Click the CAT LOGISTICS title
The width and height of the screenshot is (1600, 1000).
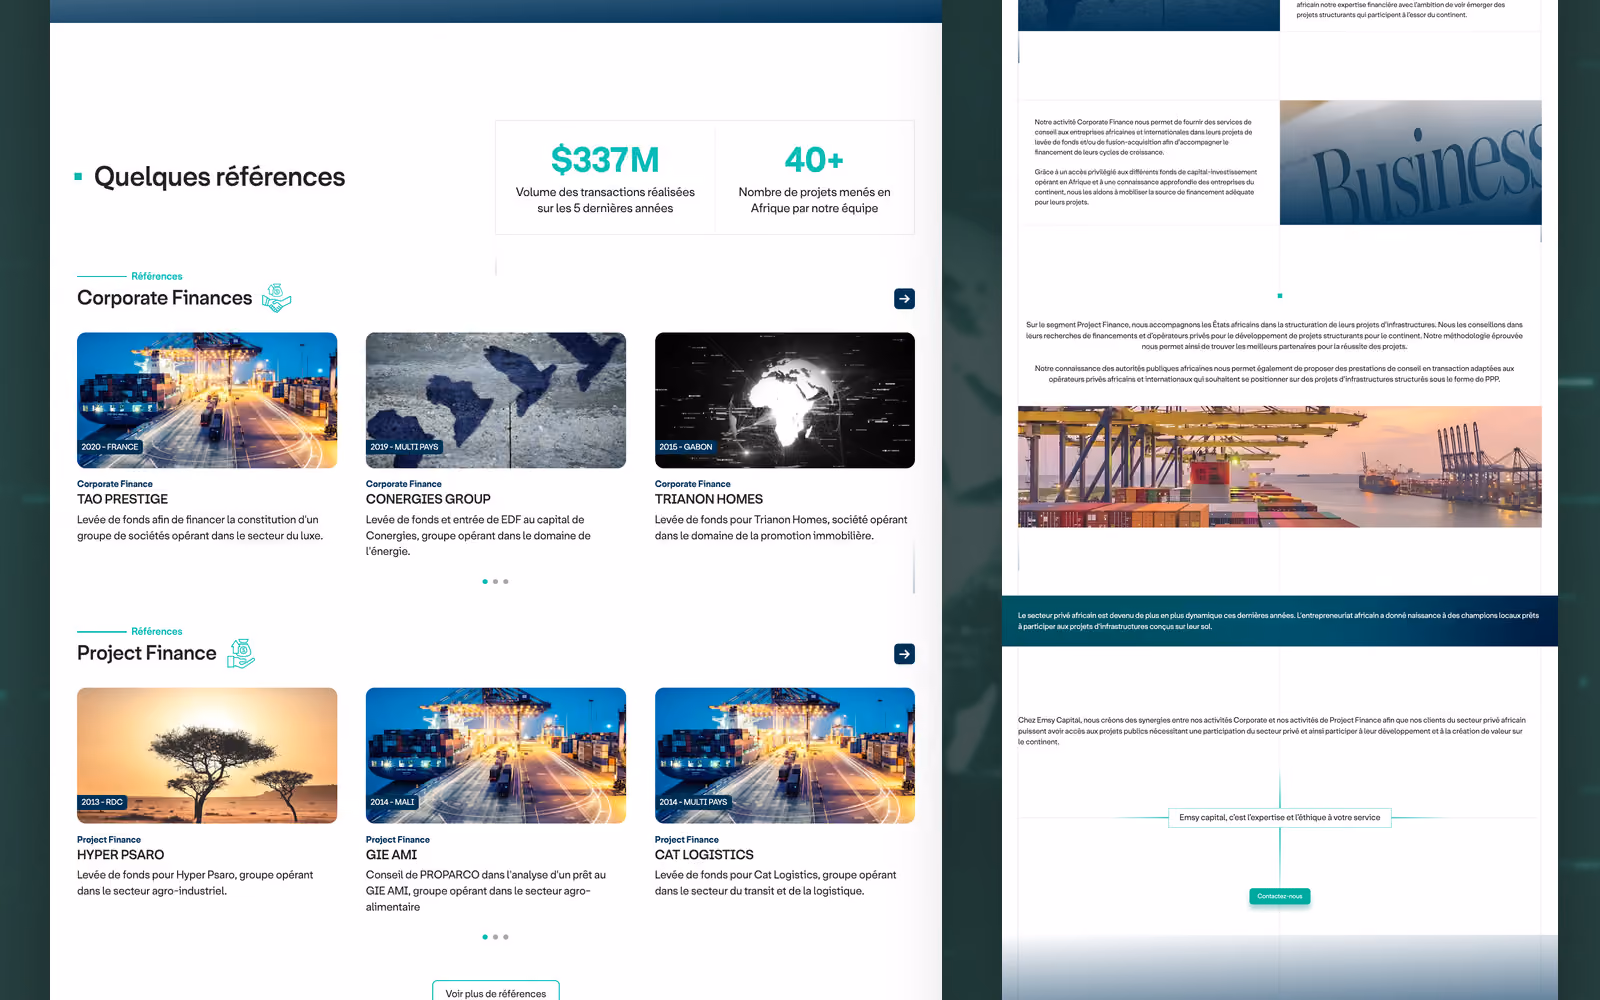tap(704, 855)
